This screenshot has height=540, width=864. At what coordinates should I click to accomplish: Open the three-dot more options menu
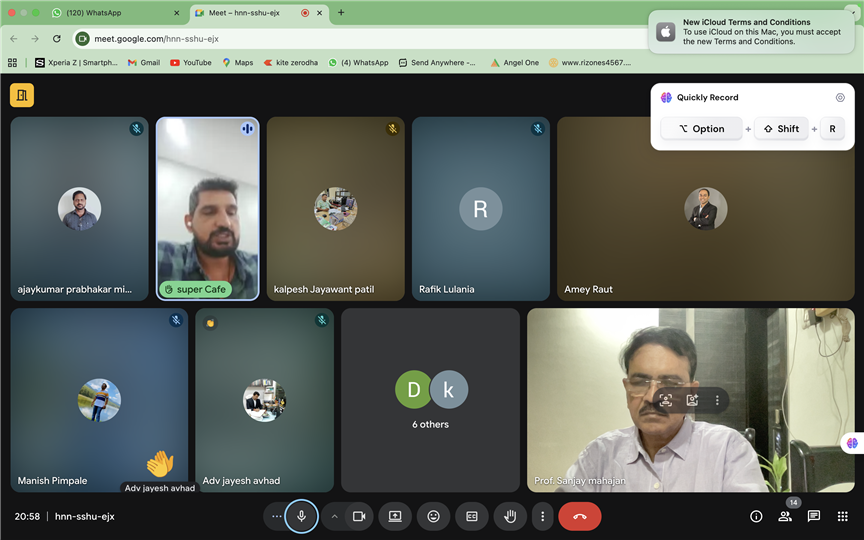543,516
